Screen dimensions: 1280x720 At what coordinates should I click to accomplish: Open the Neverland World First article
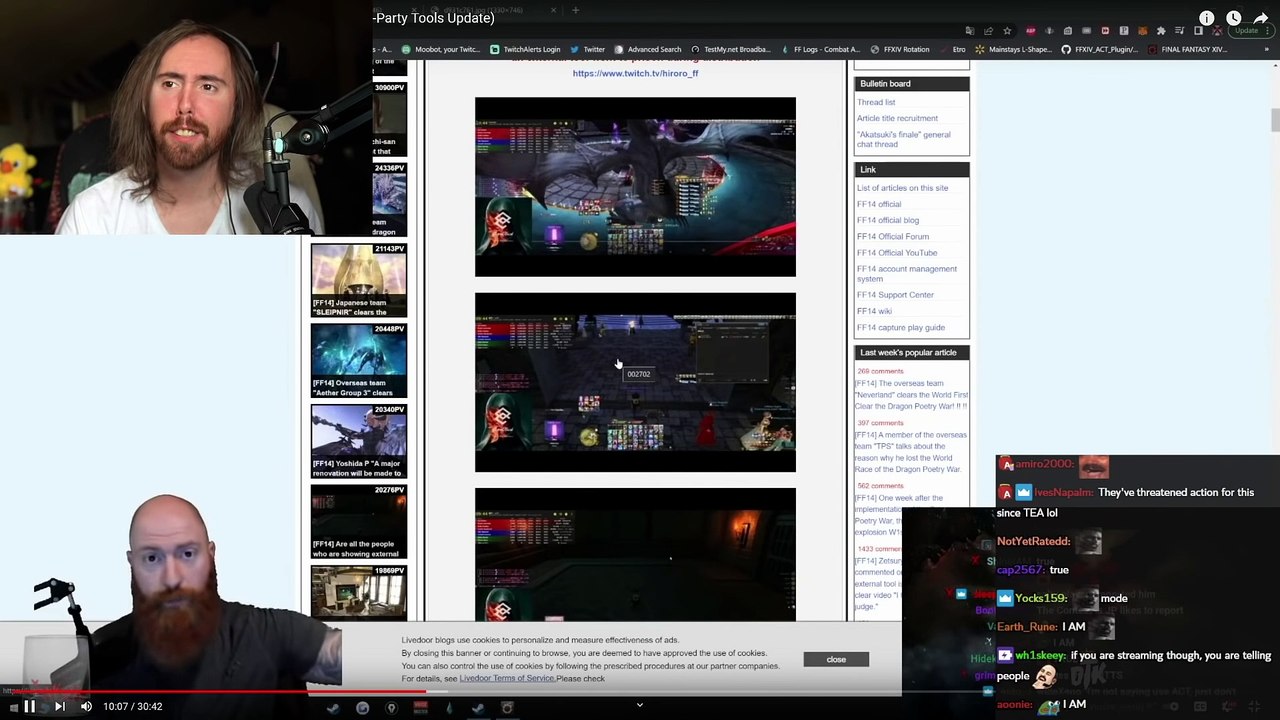(x=911, y=394)
